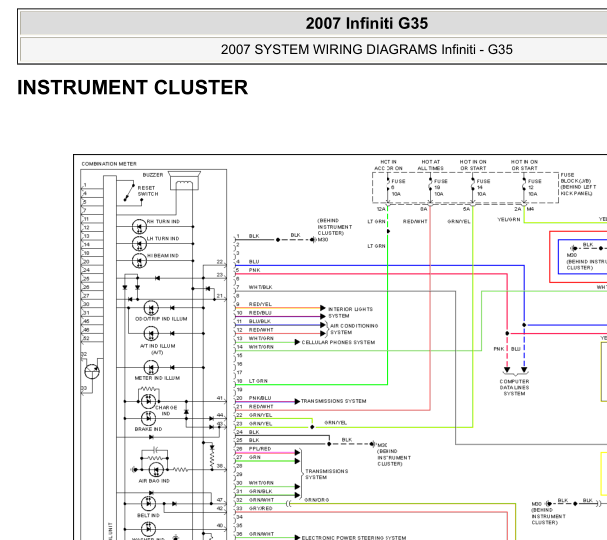Click the RH TURN IND lamp symbol
The image size is (607, 540).
click(x=139, y=227)
